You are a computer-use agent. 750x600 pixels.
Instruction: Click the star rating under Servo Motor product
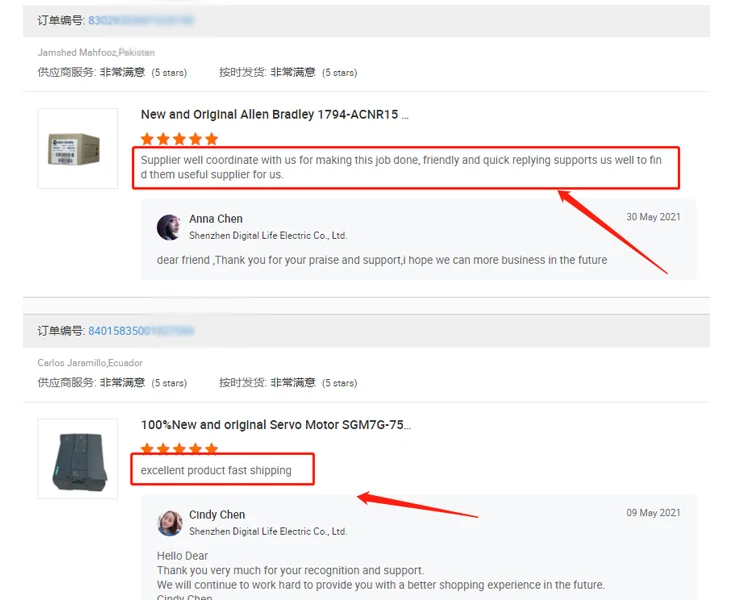(x=179, y=449)
